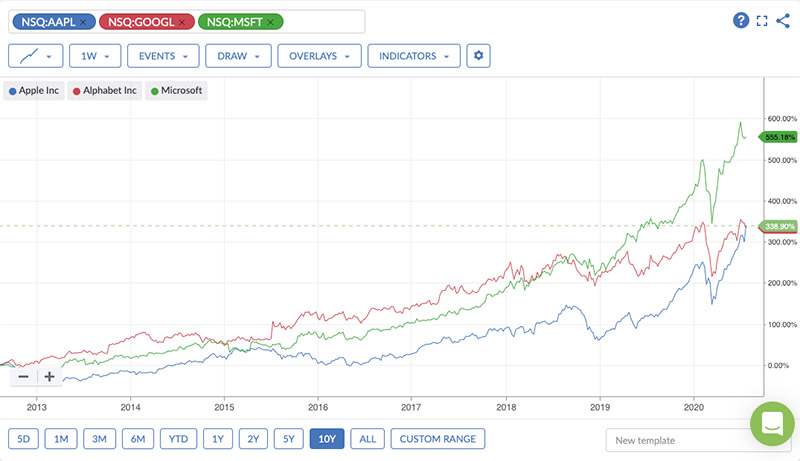This screenshot has width=800, height=461.
Task: Expand the DRAW dropdown
Action: [x=238, y=56]
